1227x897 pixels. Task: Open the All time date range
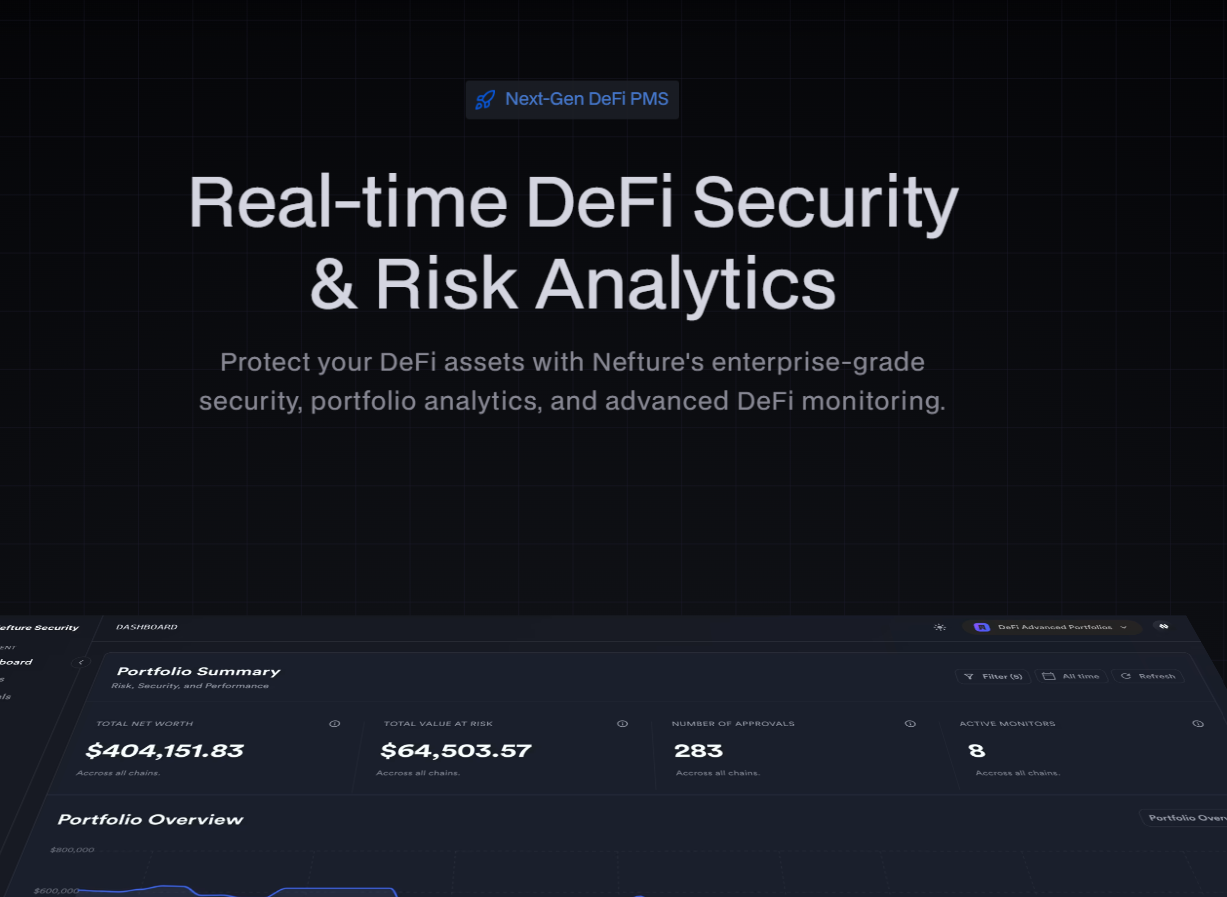coord(1071,677)
